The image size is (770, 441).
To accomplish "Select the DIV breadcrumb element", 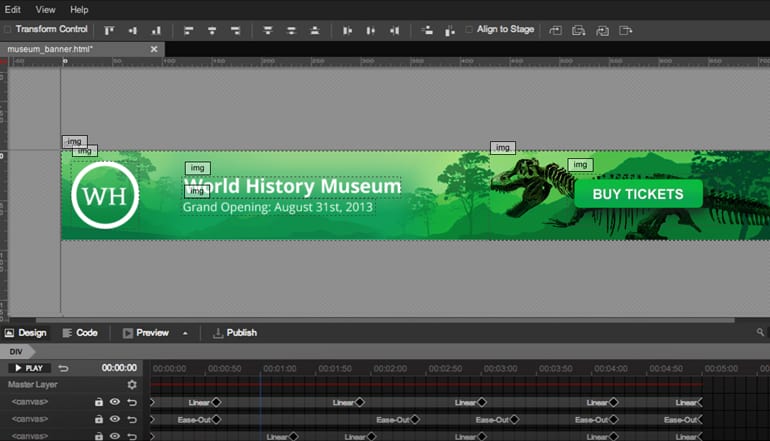I will pos(16,352).
